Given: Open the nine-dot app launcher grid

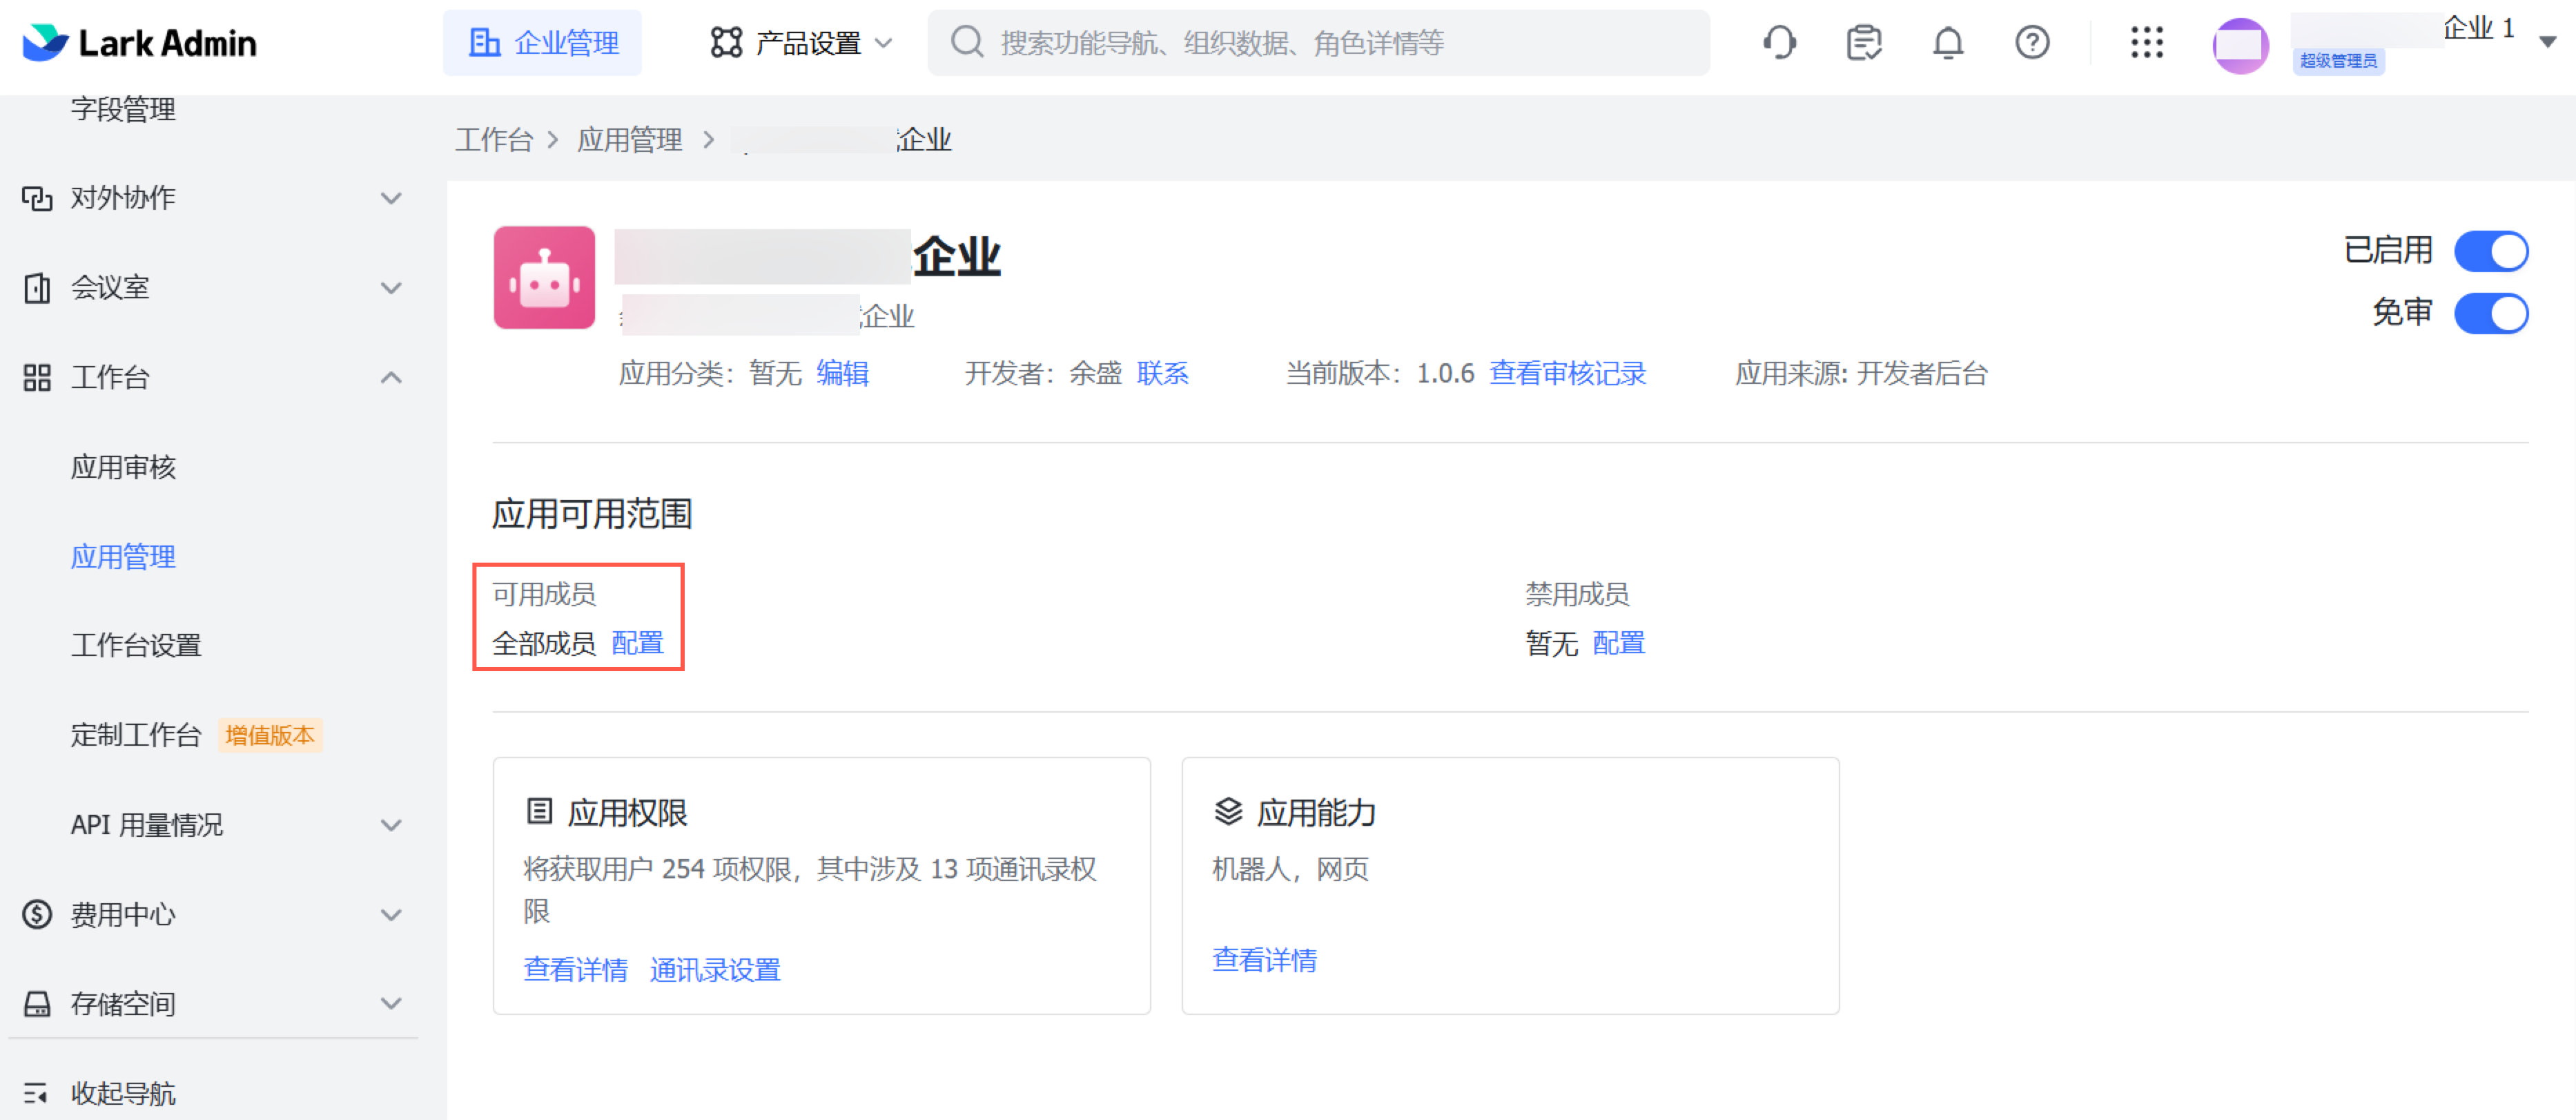Looking at the screenshot, I should (2146, 43).
